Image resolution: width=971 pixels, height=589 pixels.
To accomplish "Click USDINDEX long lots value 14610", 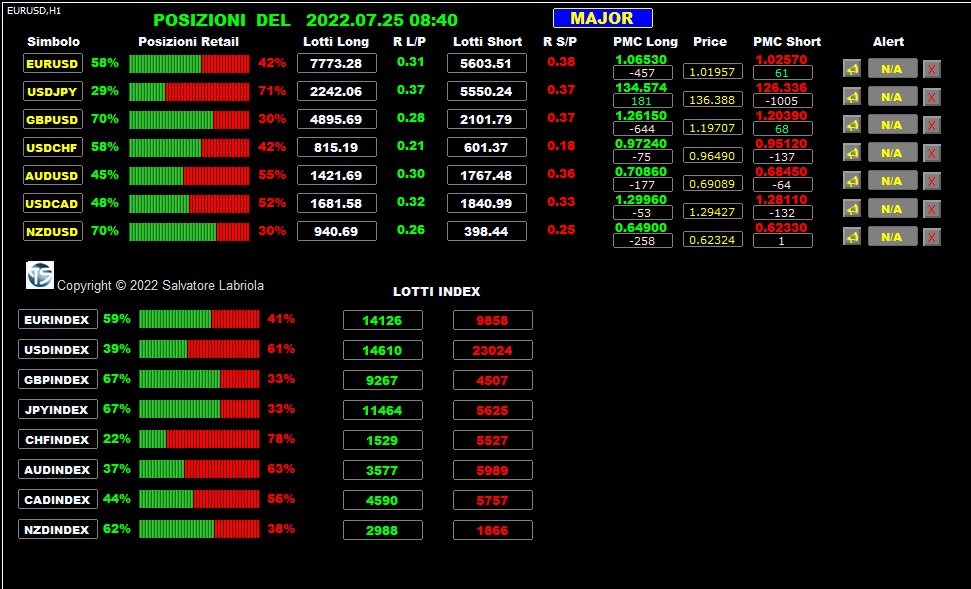I will (383, 350).
